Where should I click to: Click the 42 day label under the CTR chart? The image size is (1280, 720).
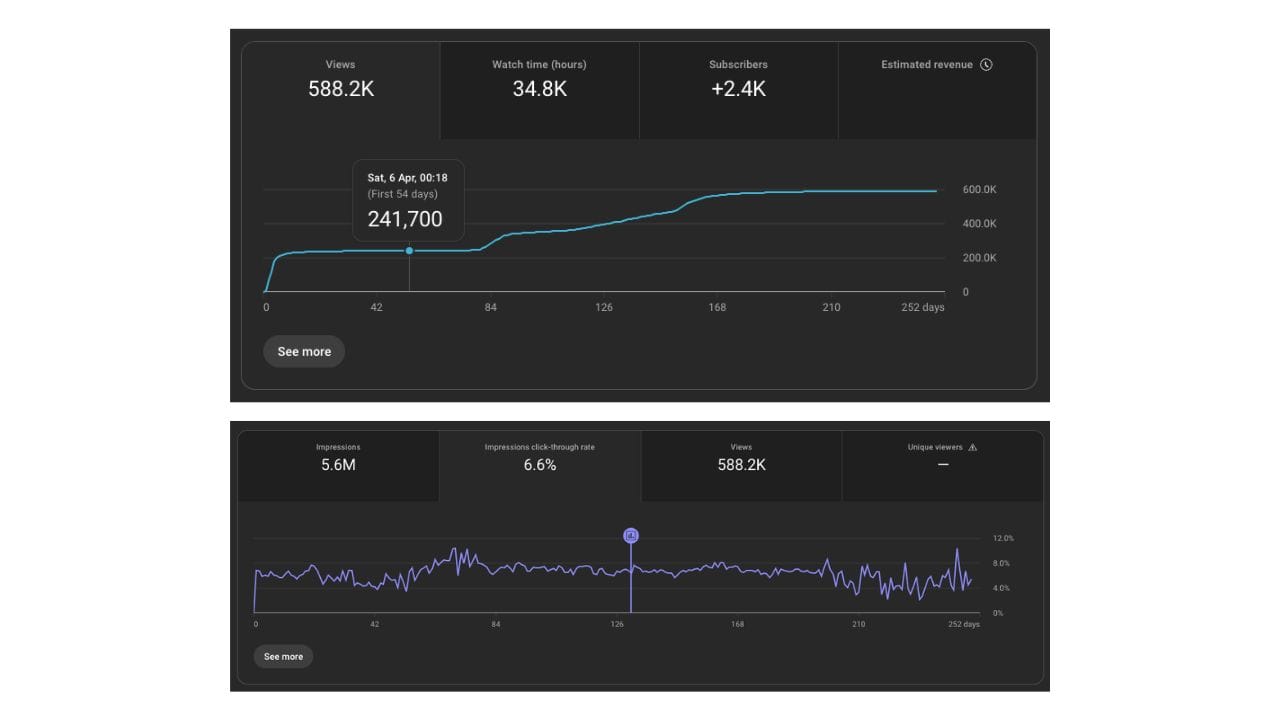point(374,624)
